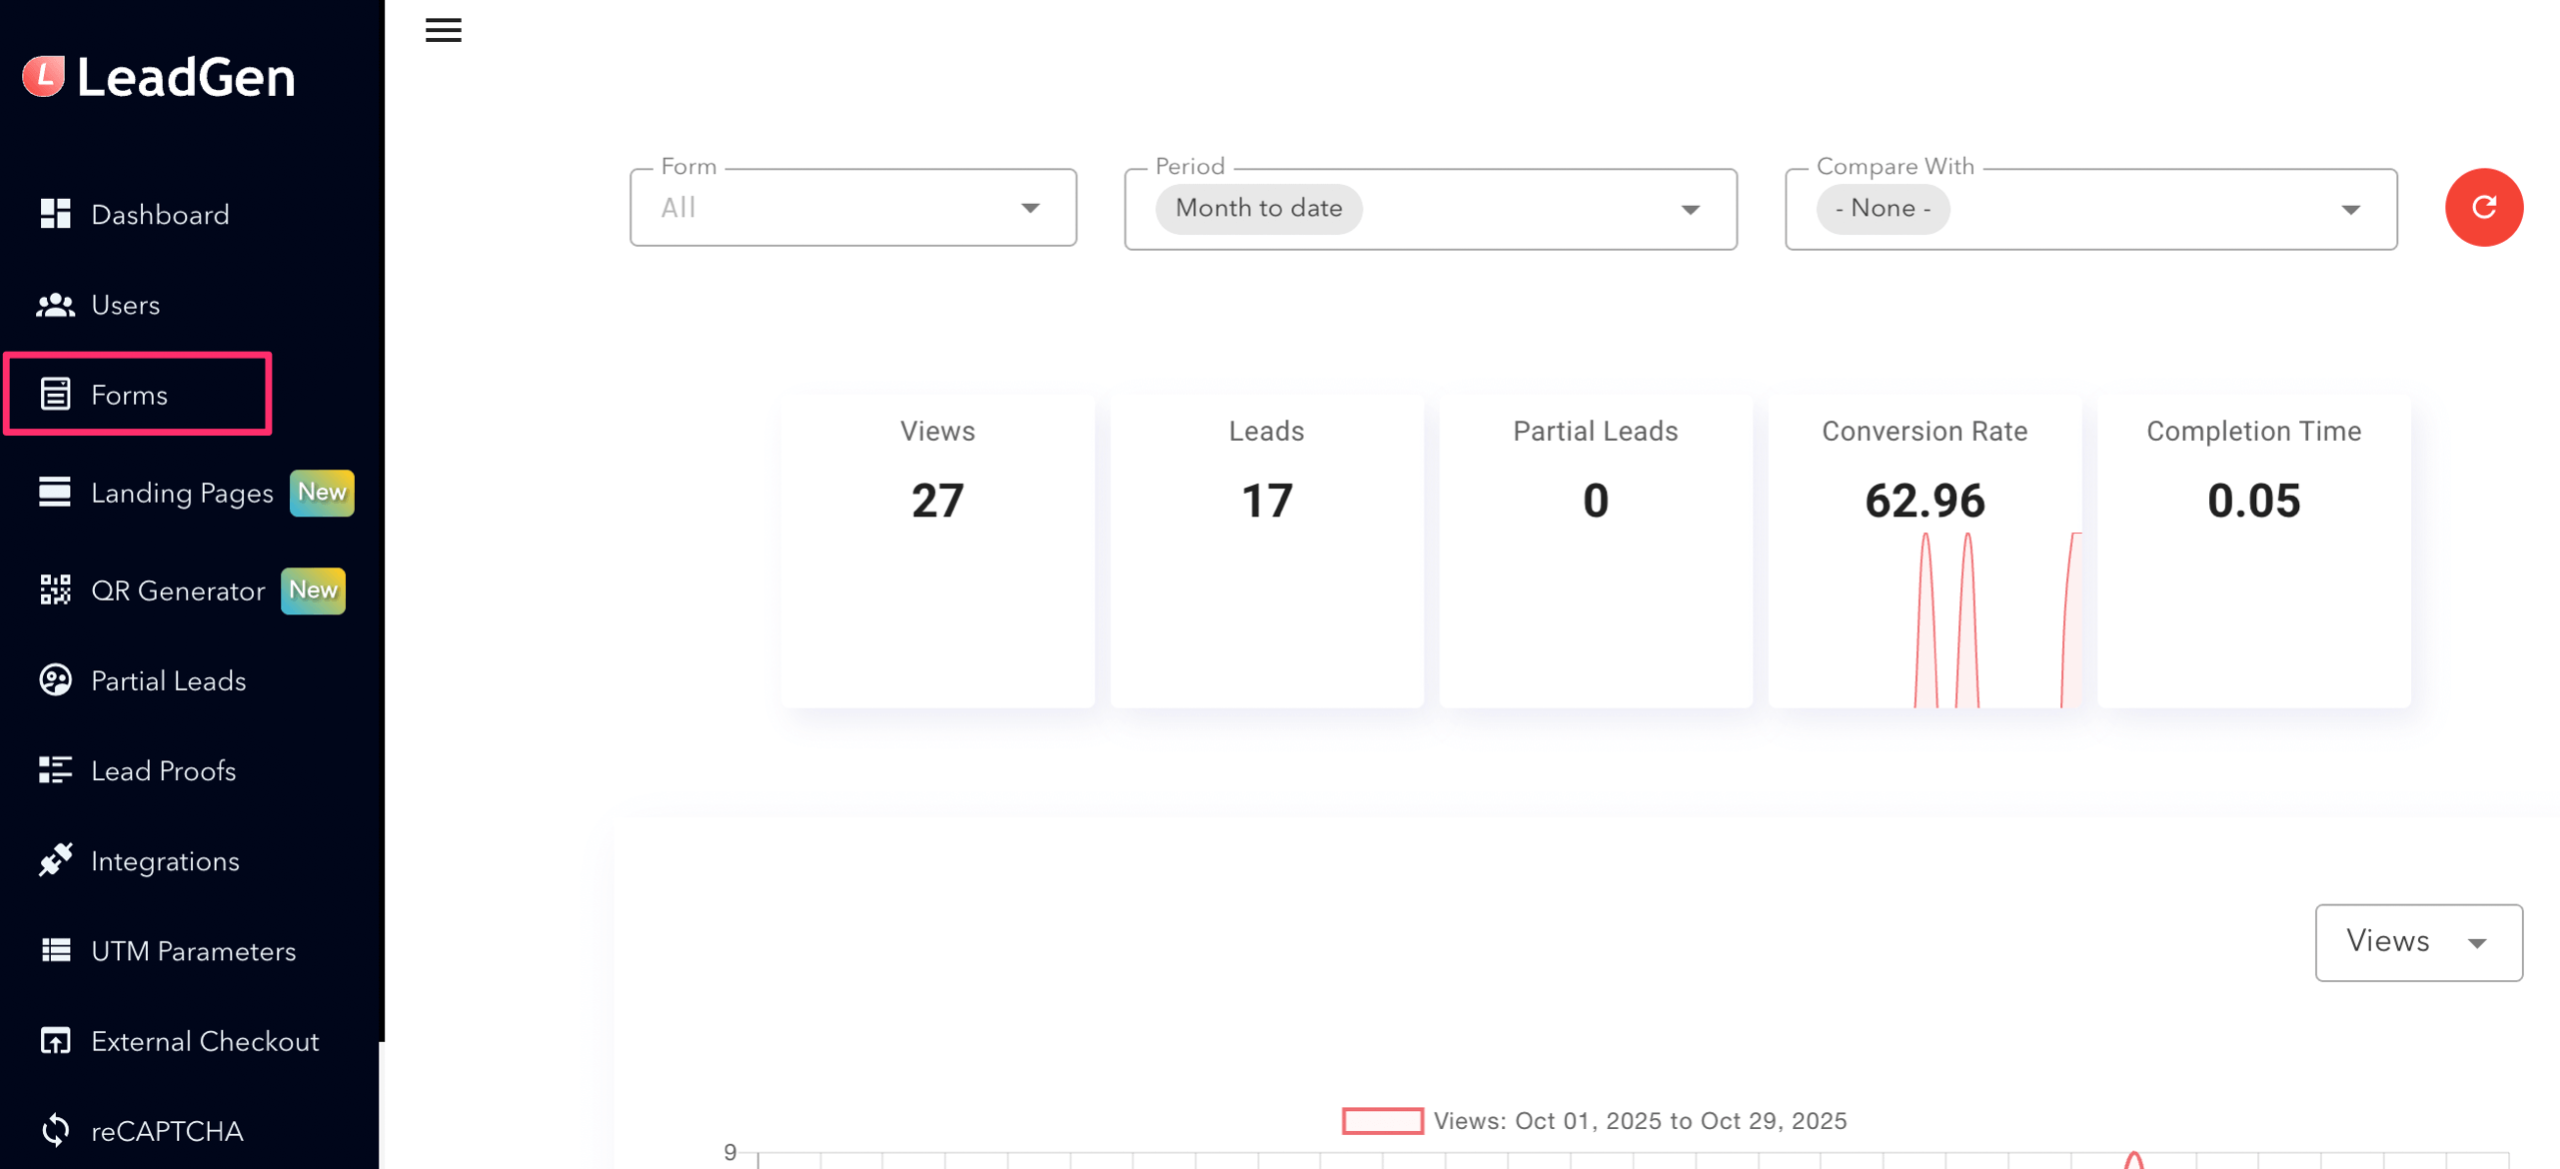Image resolution: width=2560 pixels, height=1169 pixels.
Task: Click the hamburger menu icon
Action: point(443,30)
